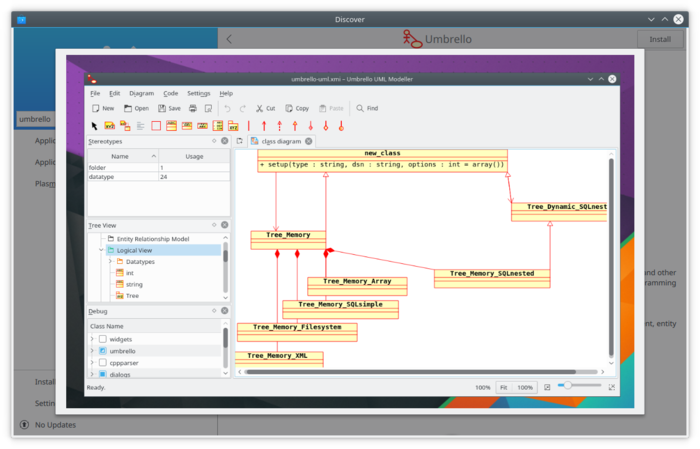Select the Tree_Memory class box
This screenshot has height=449, width=700.
point(288,240)
